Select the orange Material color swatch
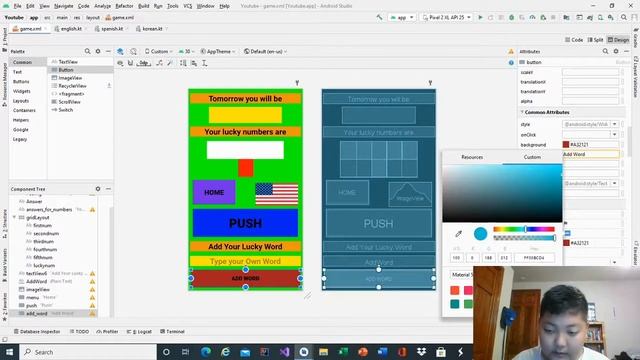This screenshot has width=640, height=360. [455, 290]
